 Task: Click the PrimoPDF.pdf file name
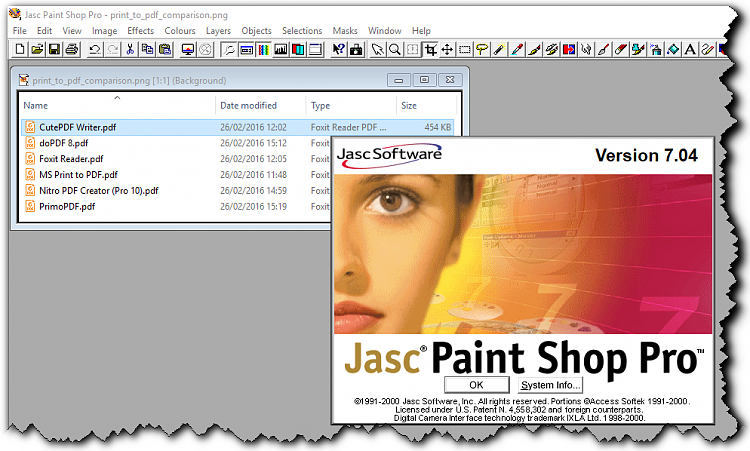(x=67, y=207)
